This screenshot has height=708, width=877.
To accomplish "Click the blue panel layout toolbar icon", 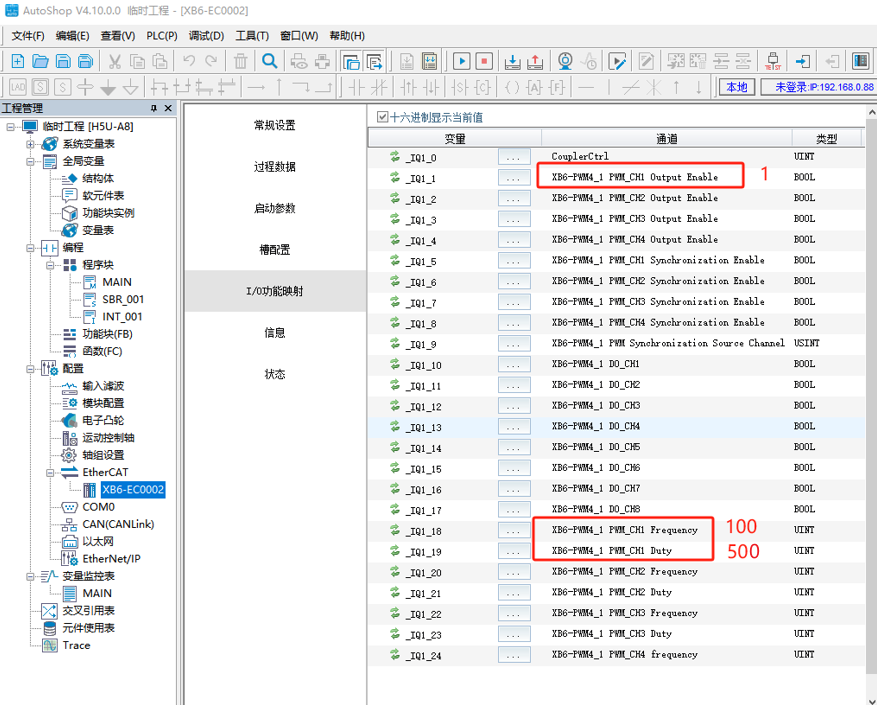I will (x=860, y=61).
